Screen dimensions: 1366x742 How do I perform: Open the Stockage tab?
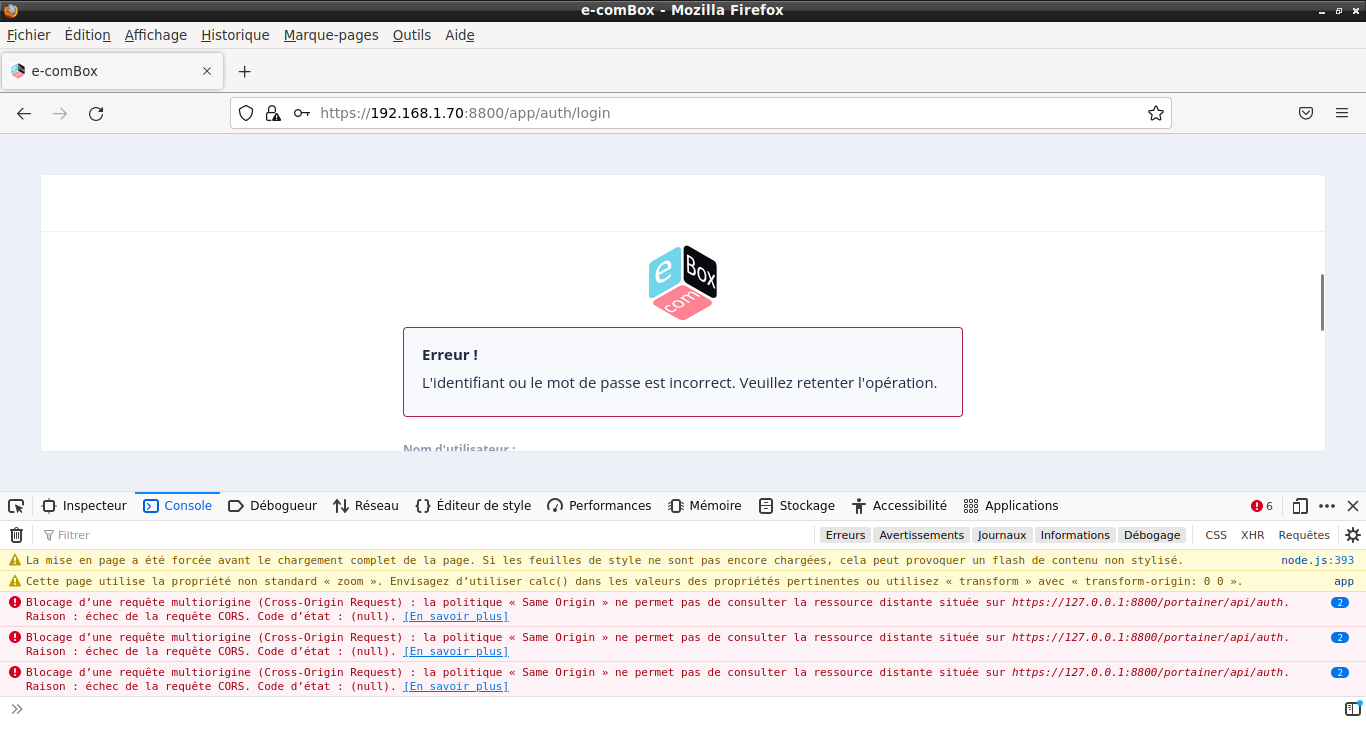(x=796, y=506)
